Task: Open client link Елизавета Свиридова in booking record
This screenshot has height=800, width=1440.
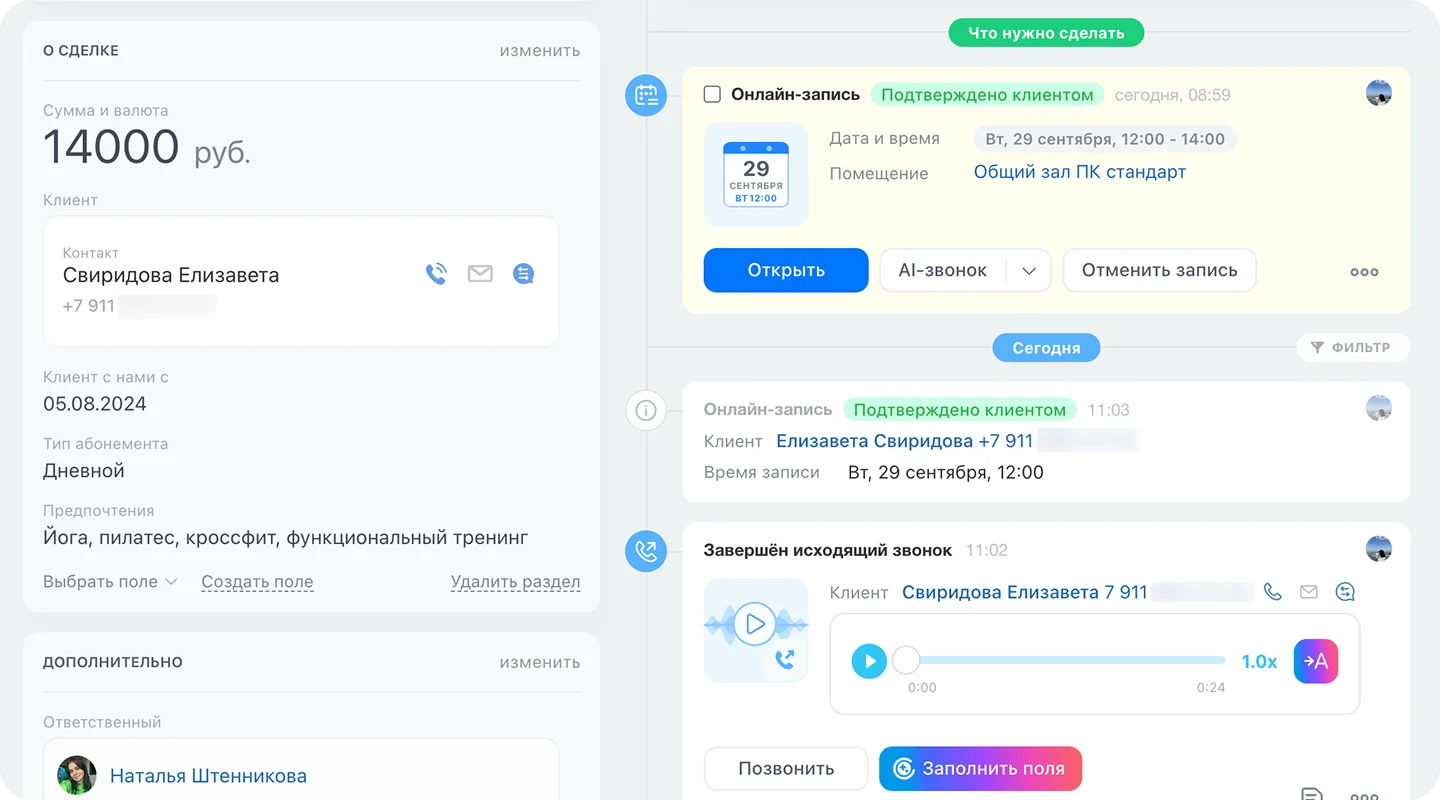Action: 904,440
